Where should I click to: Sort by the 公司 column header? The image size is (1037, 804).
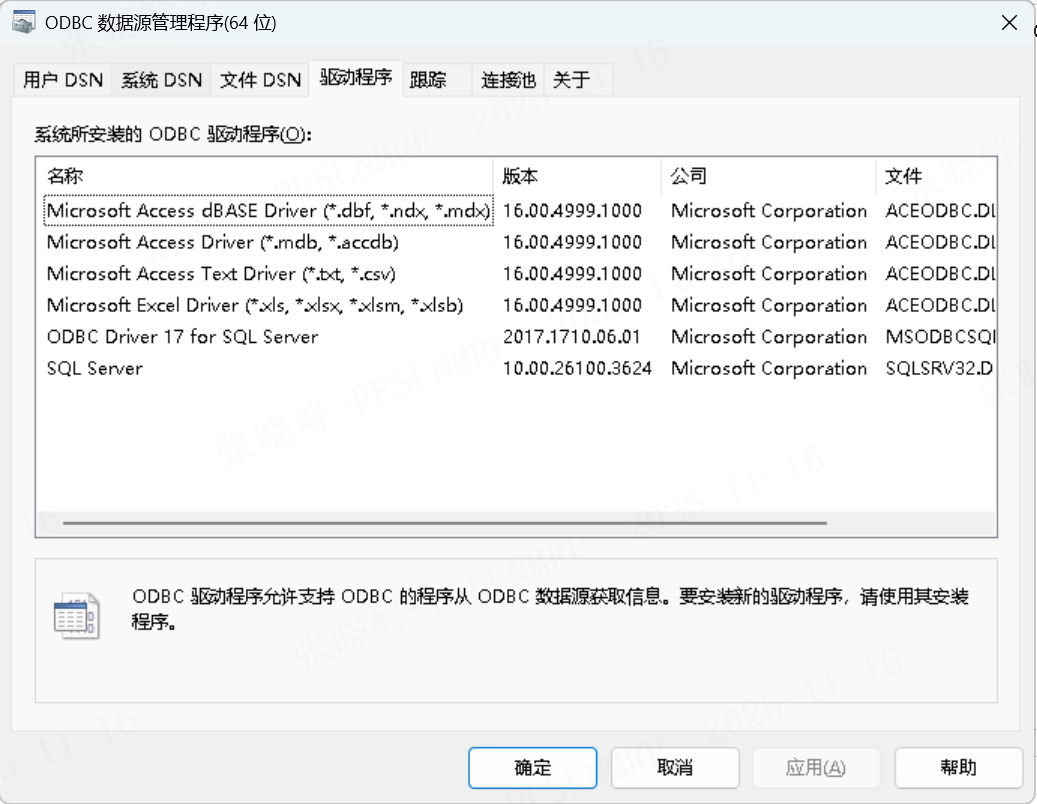768,176
